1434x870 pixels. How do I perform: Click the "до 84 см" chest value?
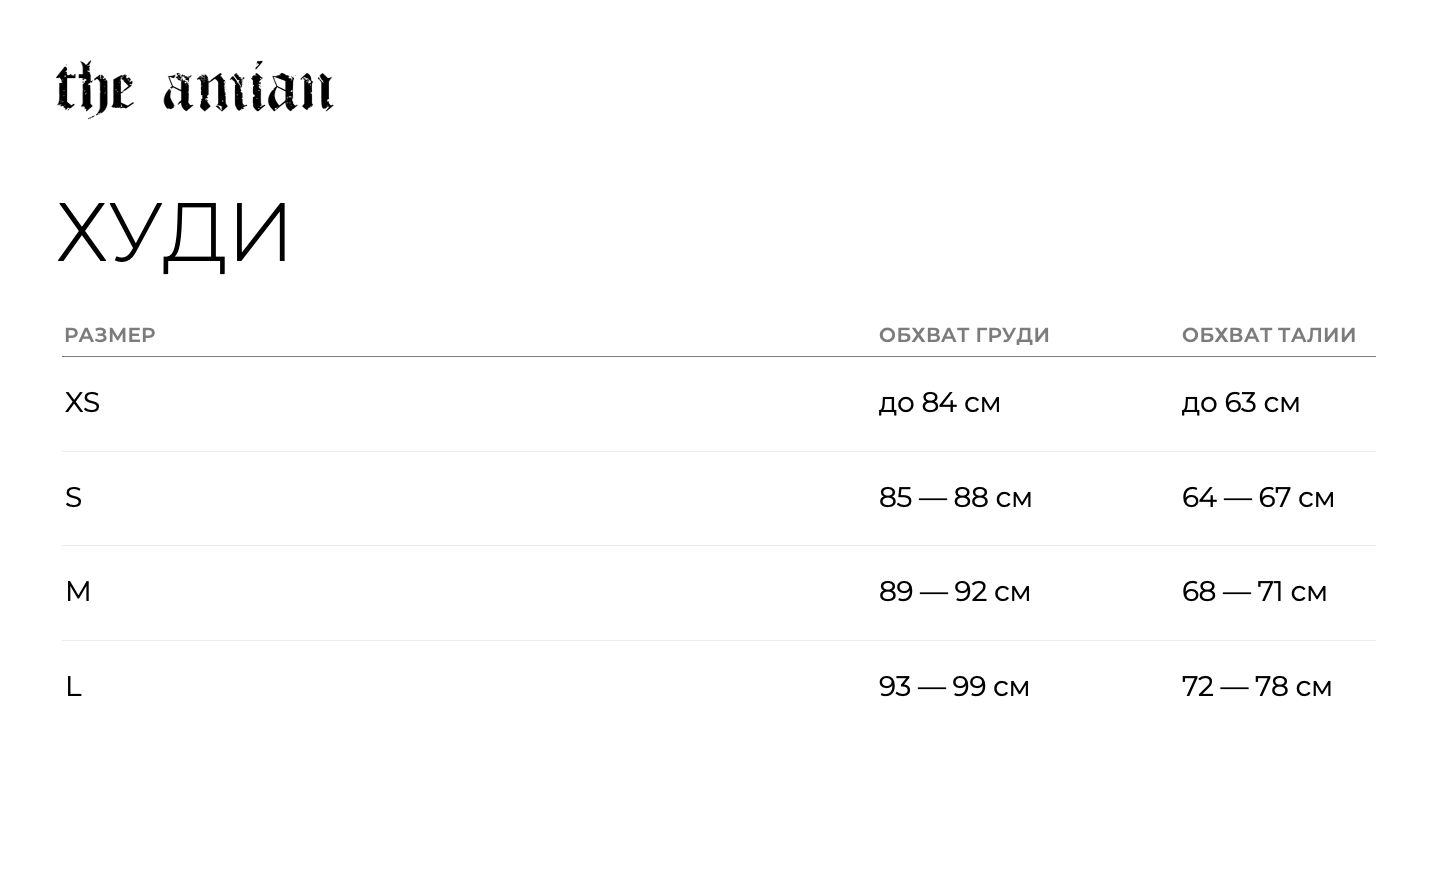coord(939,402)
